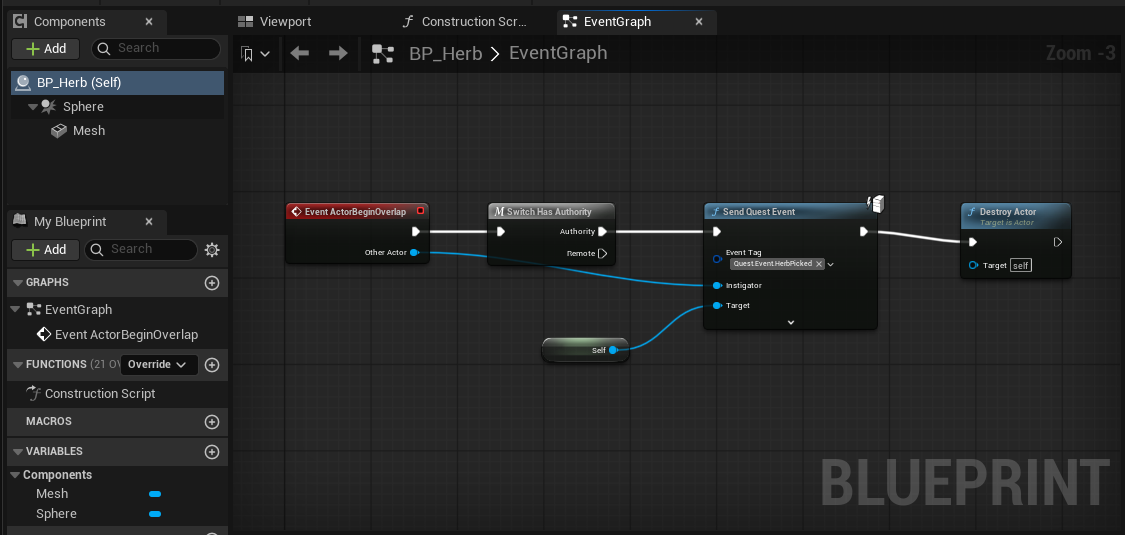Screen dimensions: 1125x535
Task: Click the Destroy Actor Target pin
Action: 973,265
